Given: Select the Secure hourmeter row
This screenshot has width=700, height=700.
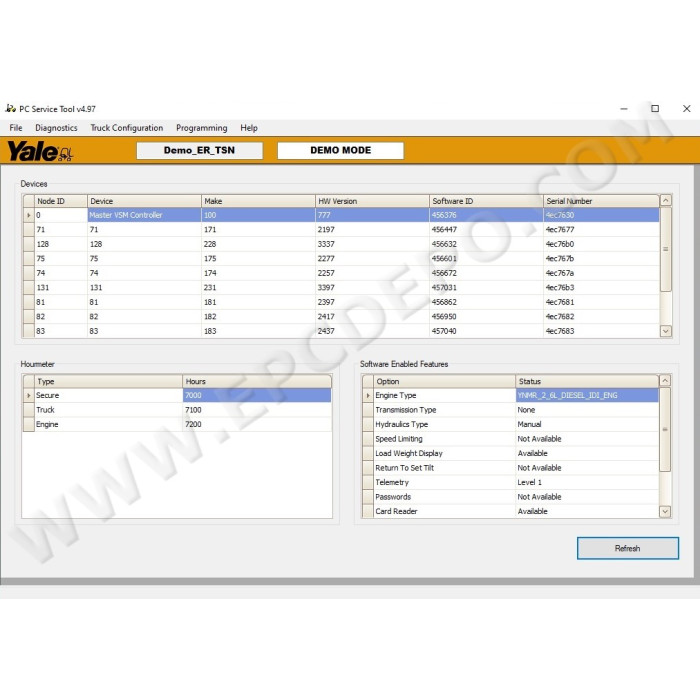Looking at the screenshot, I should pos(177,396).
